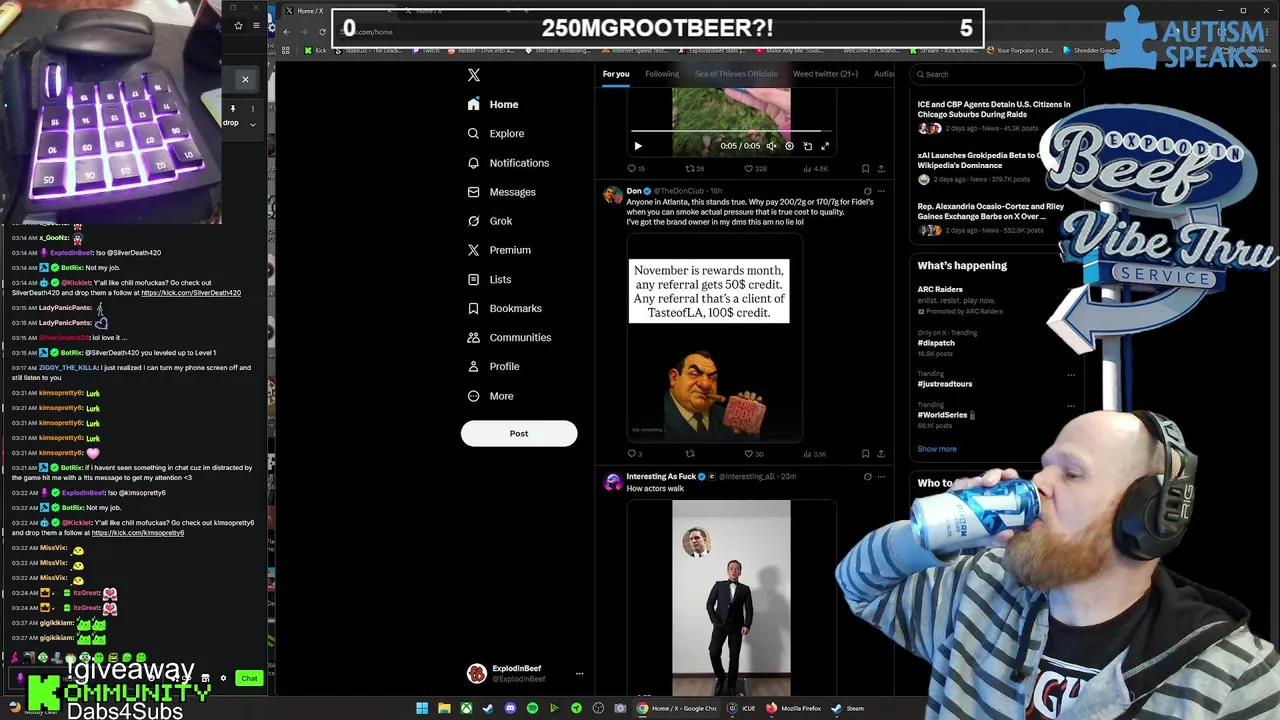This screenshot has height=720, width=1280.
Task: Click the X logo above the sidebar
Action: tap(474, 75)
